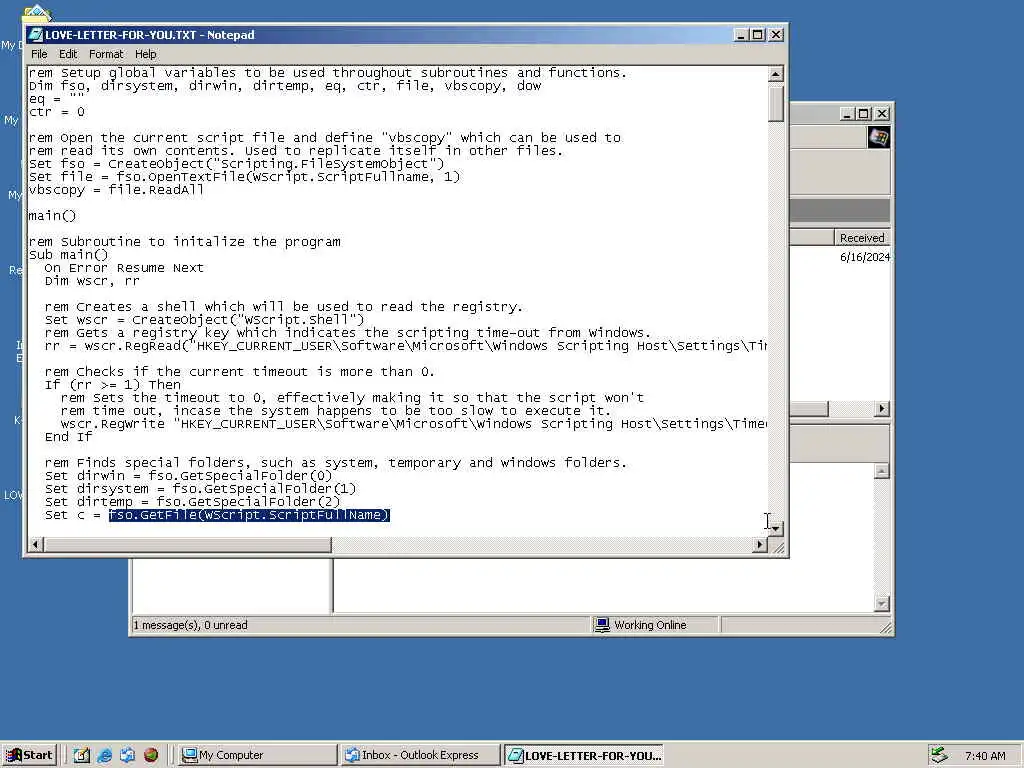Click the system tray network icon
Image resolution: width=1024 pixels, height=768 pixels.
tap(939, 755)
